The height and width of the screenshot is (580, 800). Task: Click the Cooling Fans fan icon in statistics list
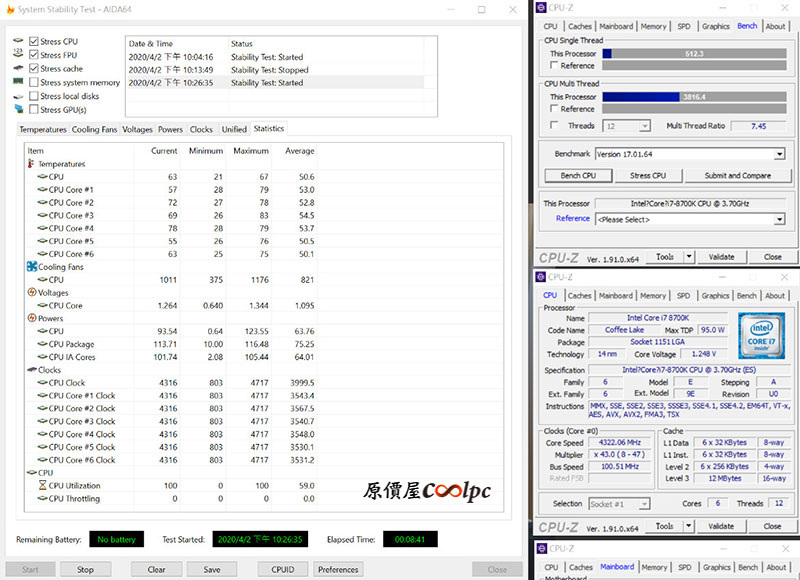(32, 267)
